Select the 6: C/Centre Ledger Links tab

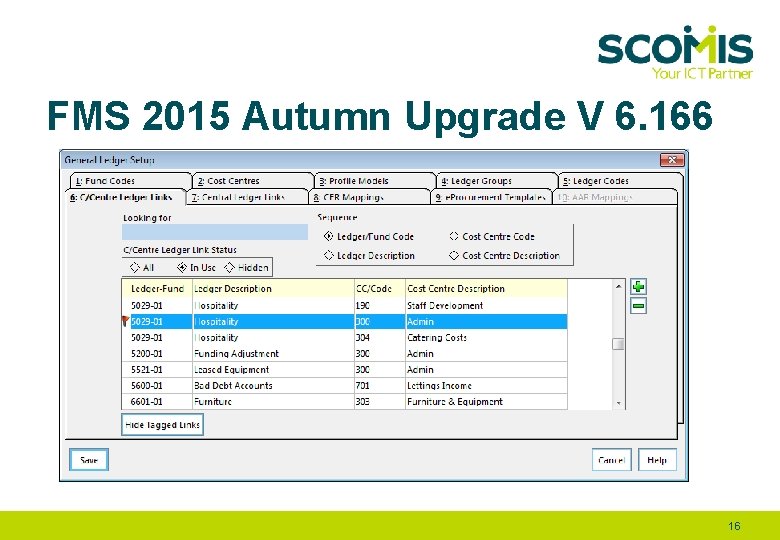(125, 197)
